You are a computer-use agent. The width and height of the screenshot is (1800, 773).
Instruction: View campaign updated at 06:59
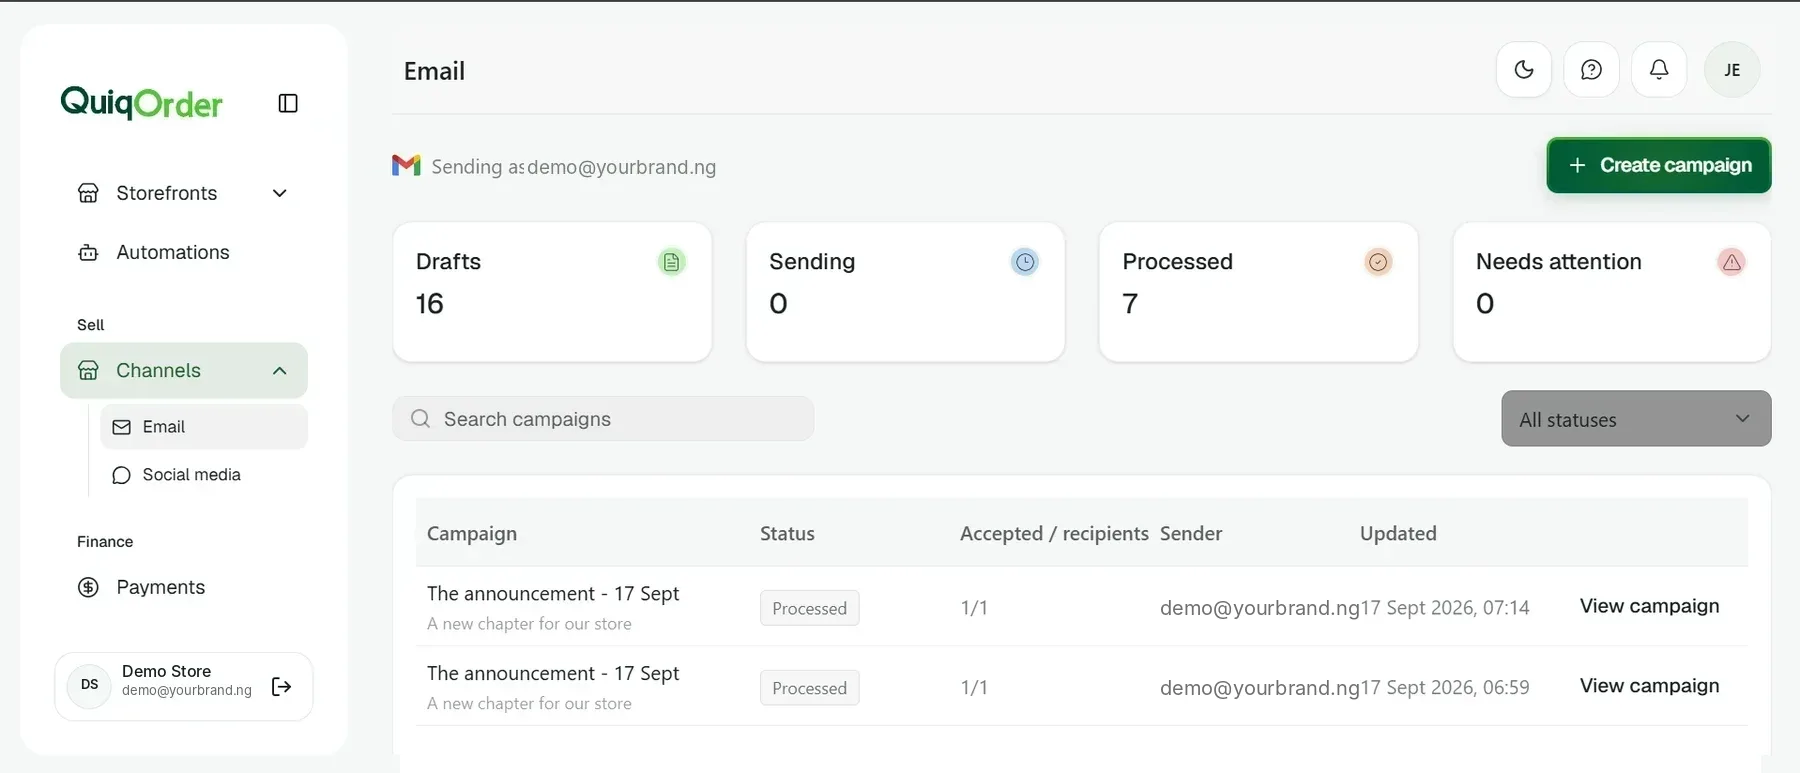1650,686
